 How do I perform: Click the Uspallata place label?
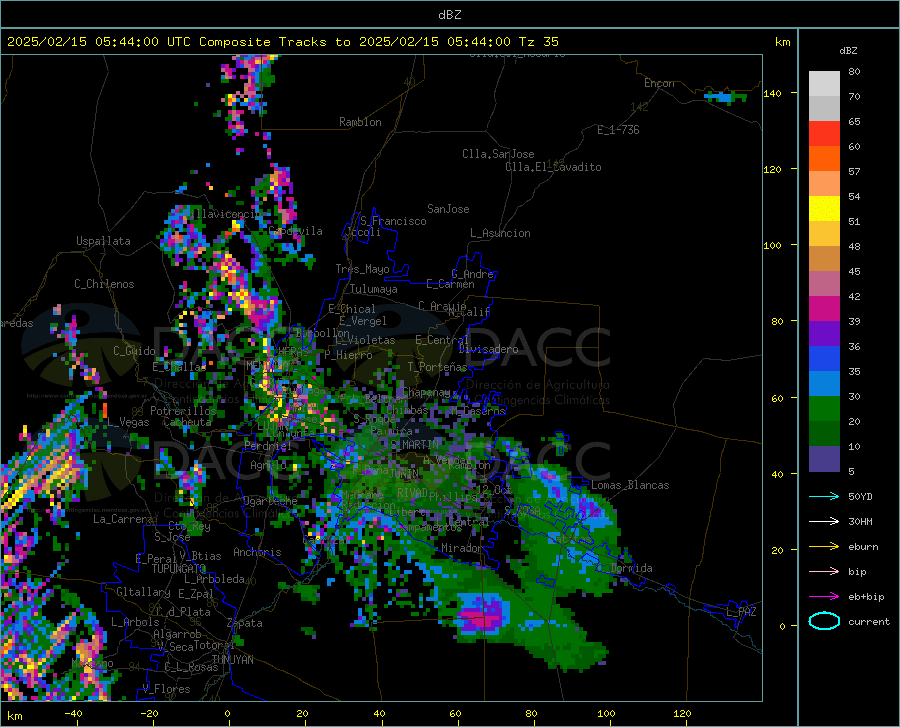pos(103,241)
